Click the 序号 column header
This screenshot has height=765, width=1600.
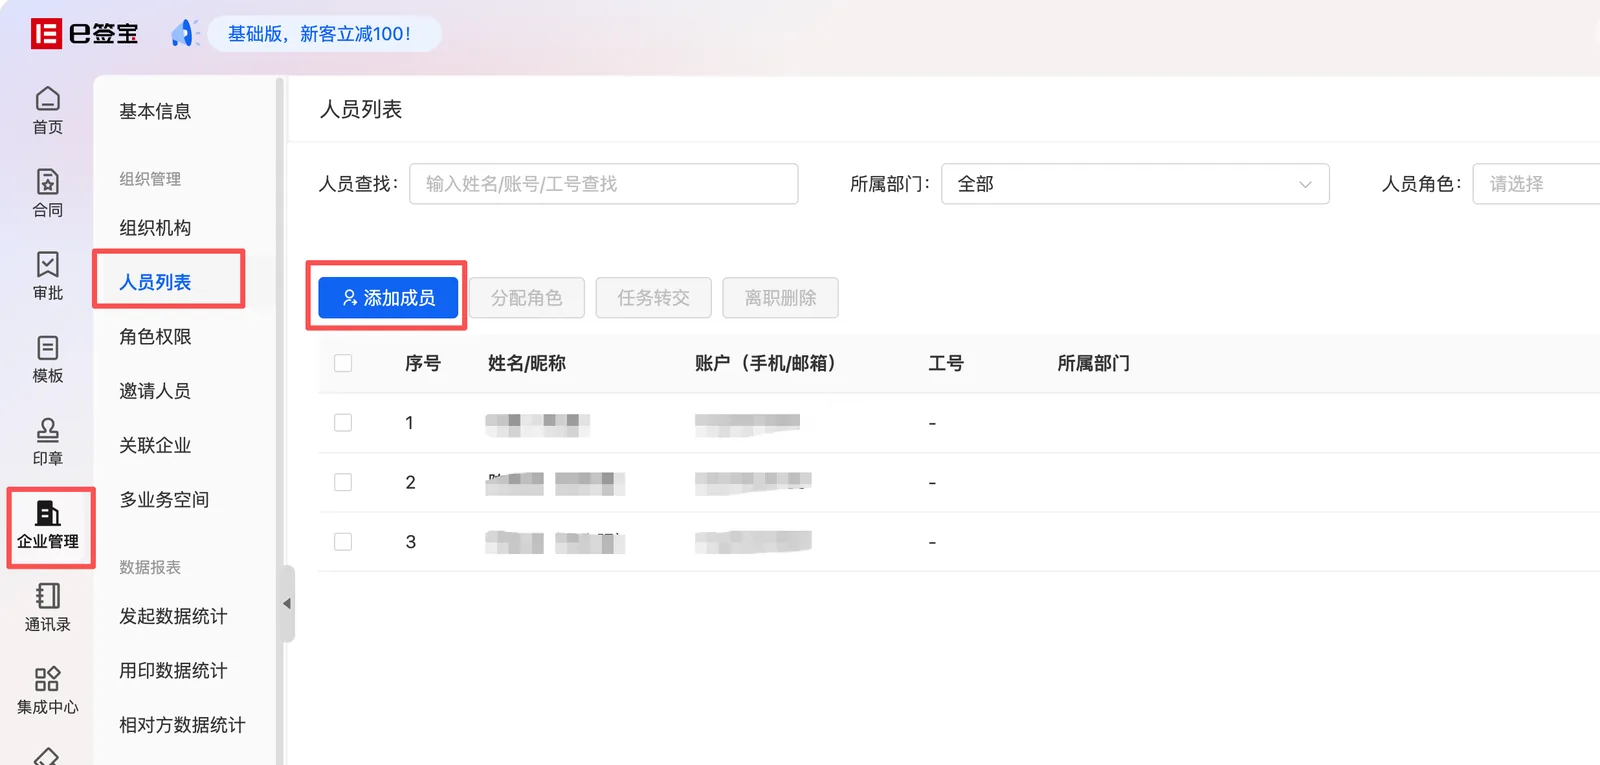[x=423, y=363]
